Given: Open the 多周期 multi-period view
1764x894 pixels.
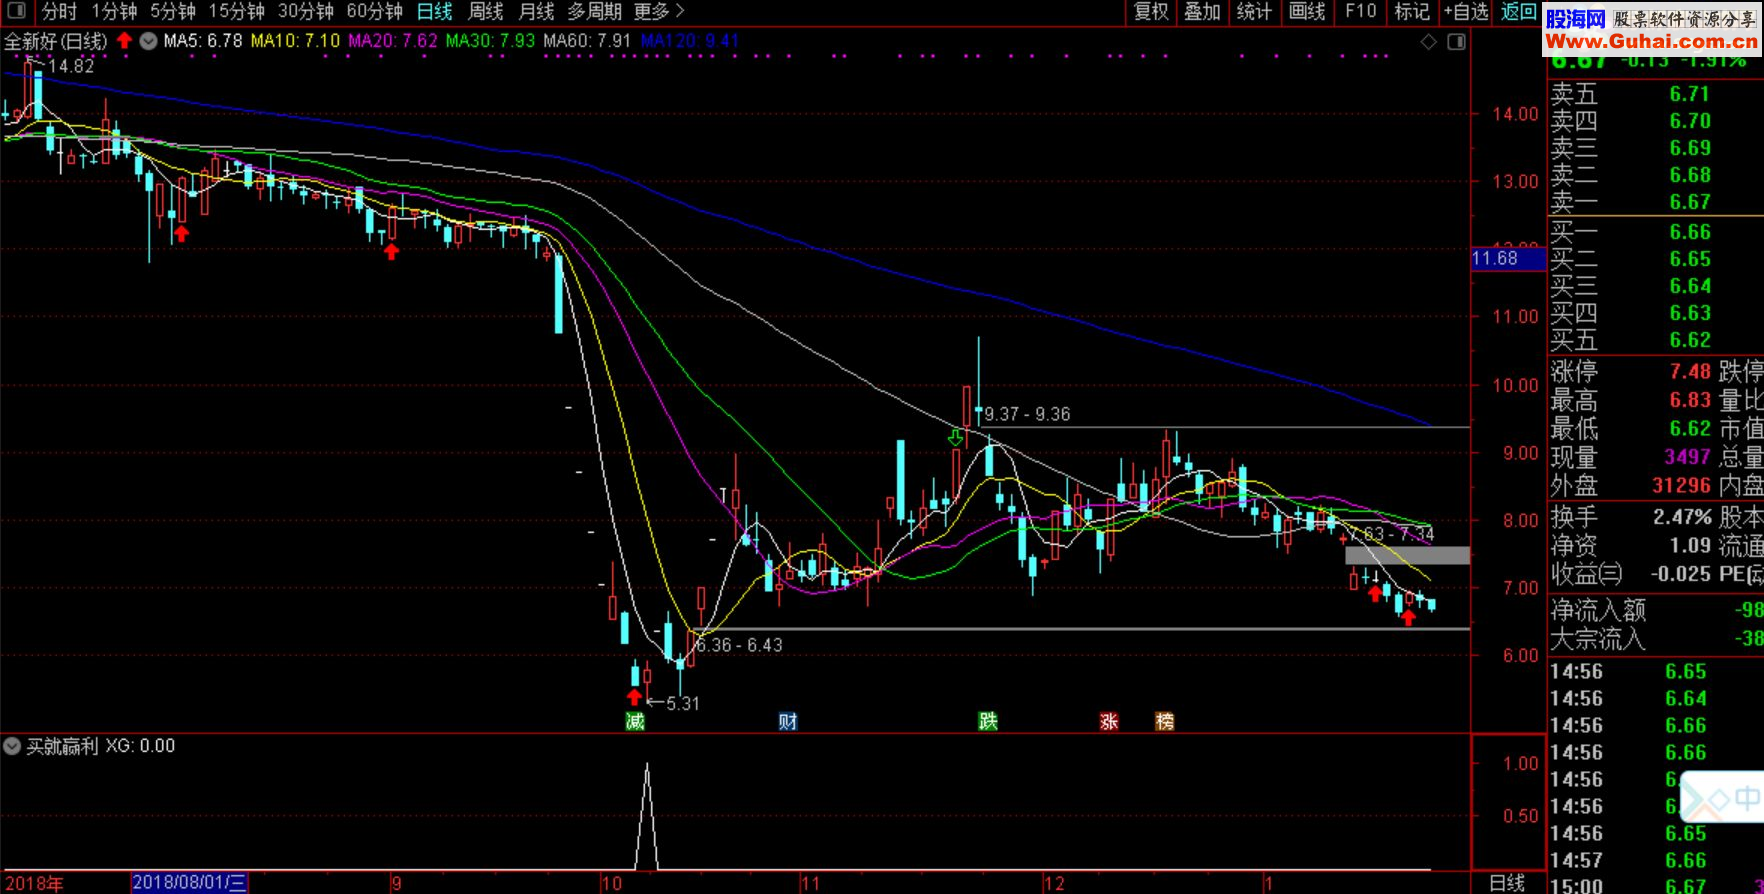Looking at the screenshot, I should pos(595,12).
